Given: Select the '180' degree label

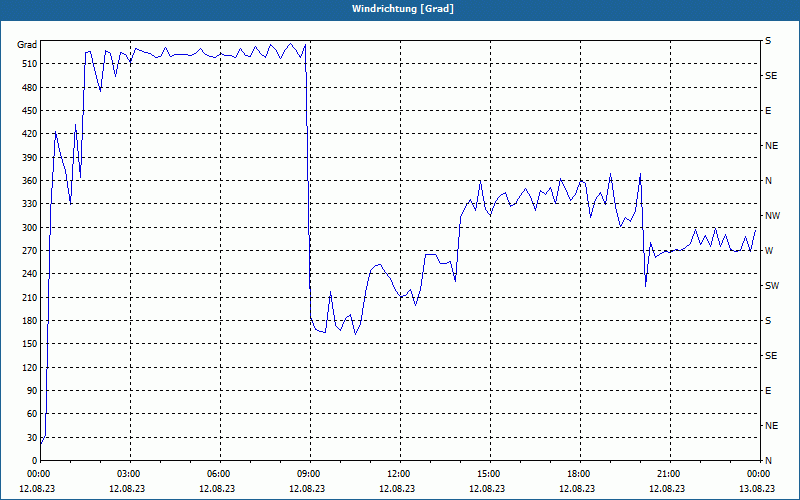Looking at the screenshot, I should tap(29, 320).
